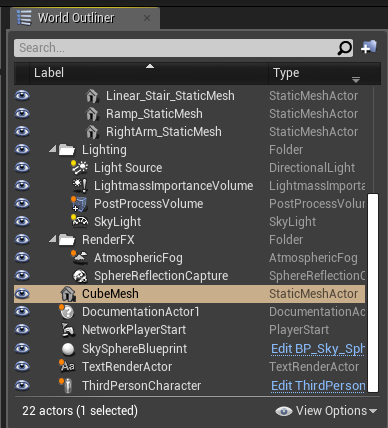The width and height of the screenshot is (388, 428).
Task: Open the Edit BP_Sky_Sphere link
Action: pos(318,349)
